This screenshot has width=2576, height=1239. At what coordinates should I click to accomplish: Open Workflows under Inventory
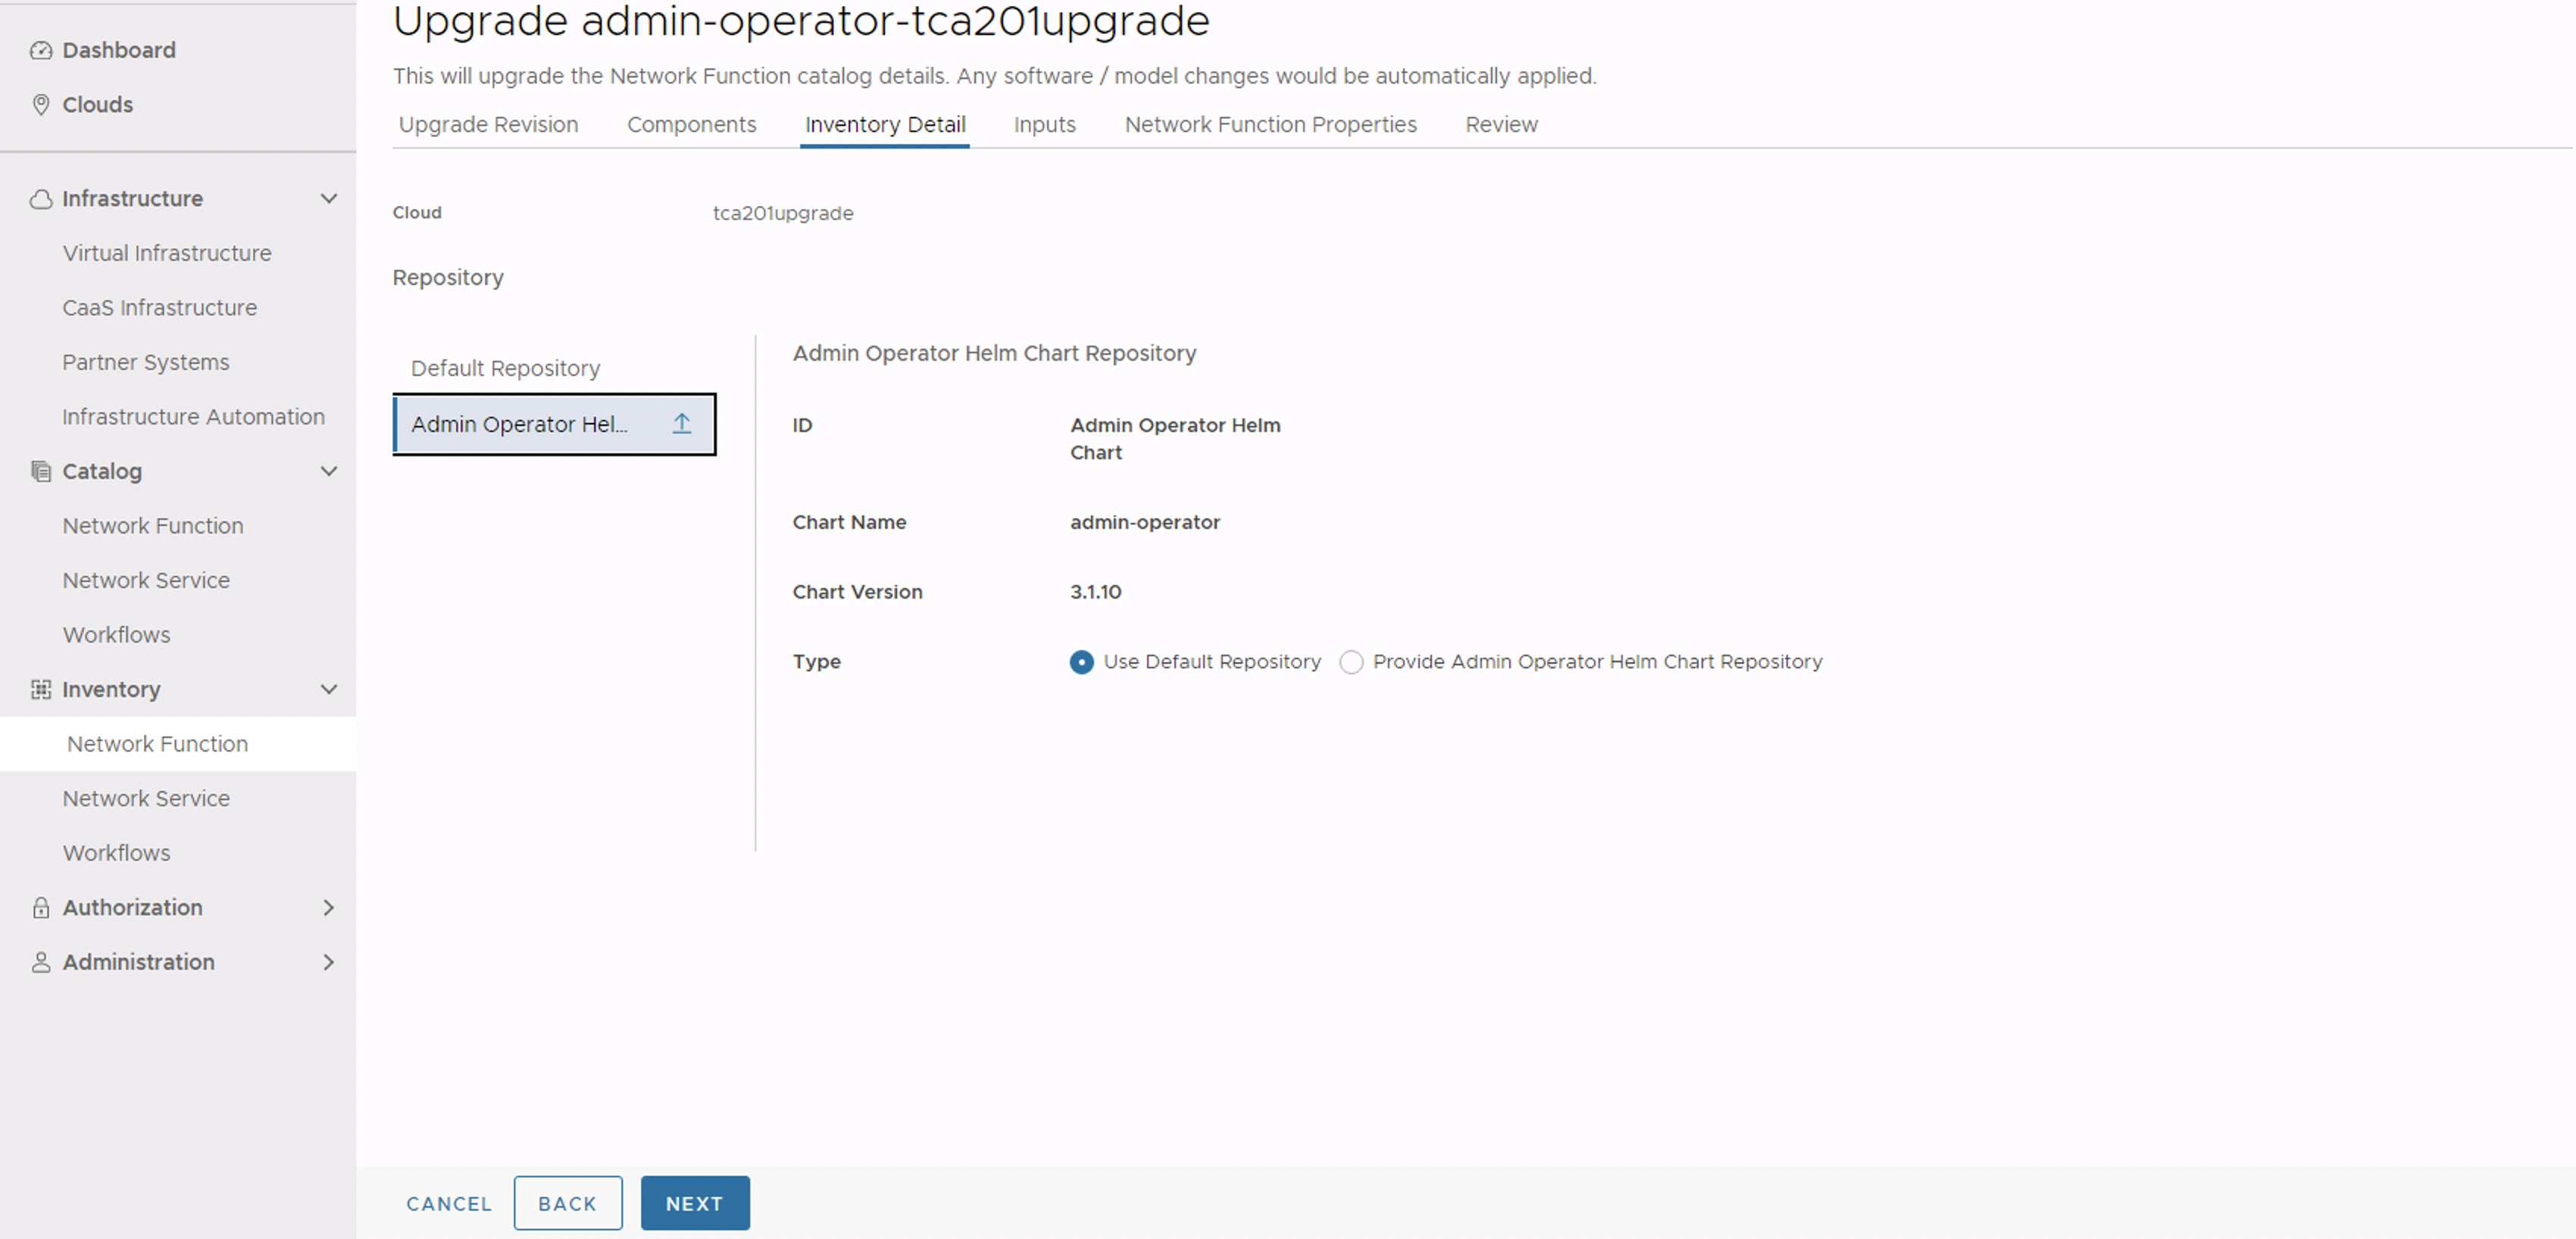click(116, 852)
